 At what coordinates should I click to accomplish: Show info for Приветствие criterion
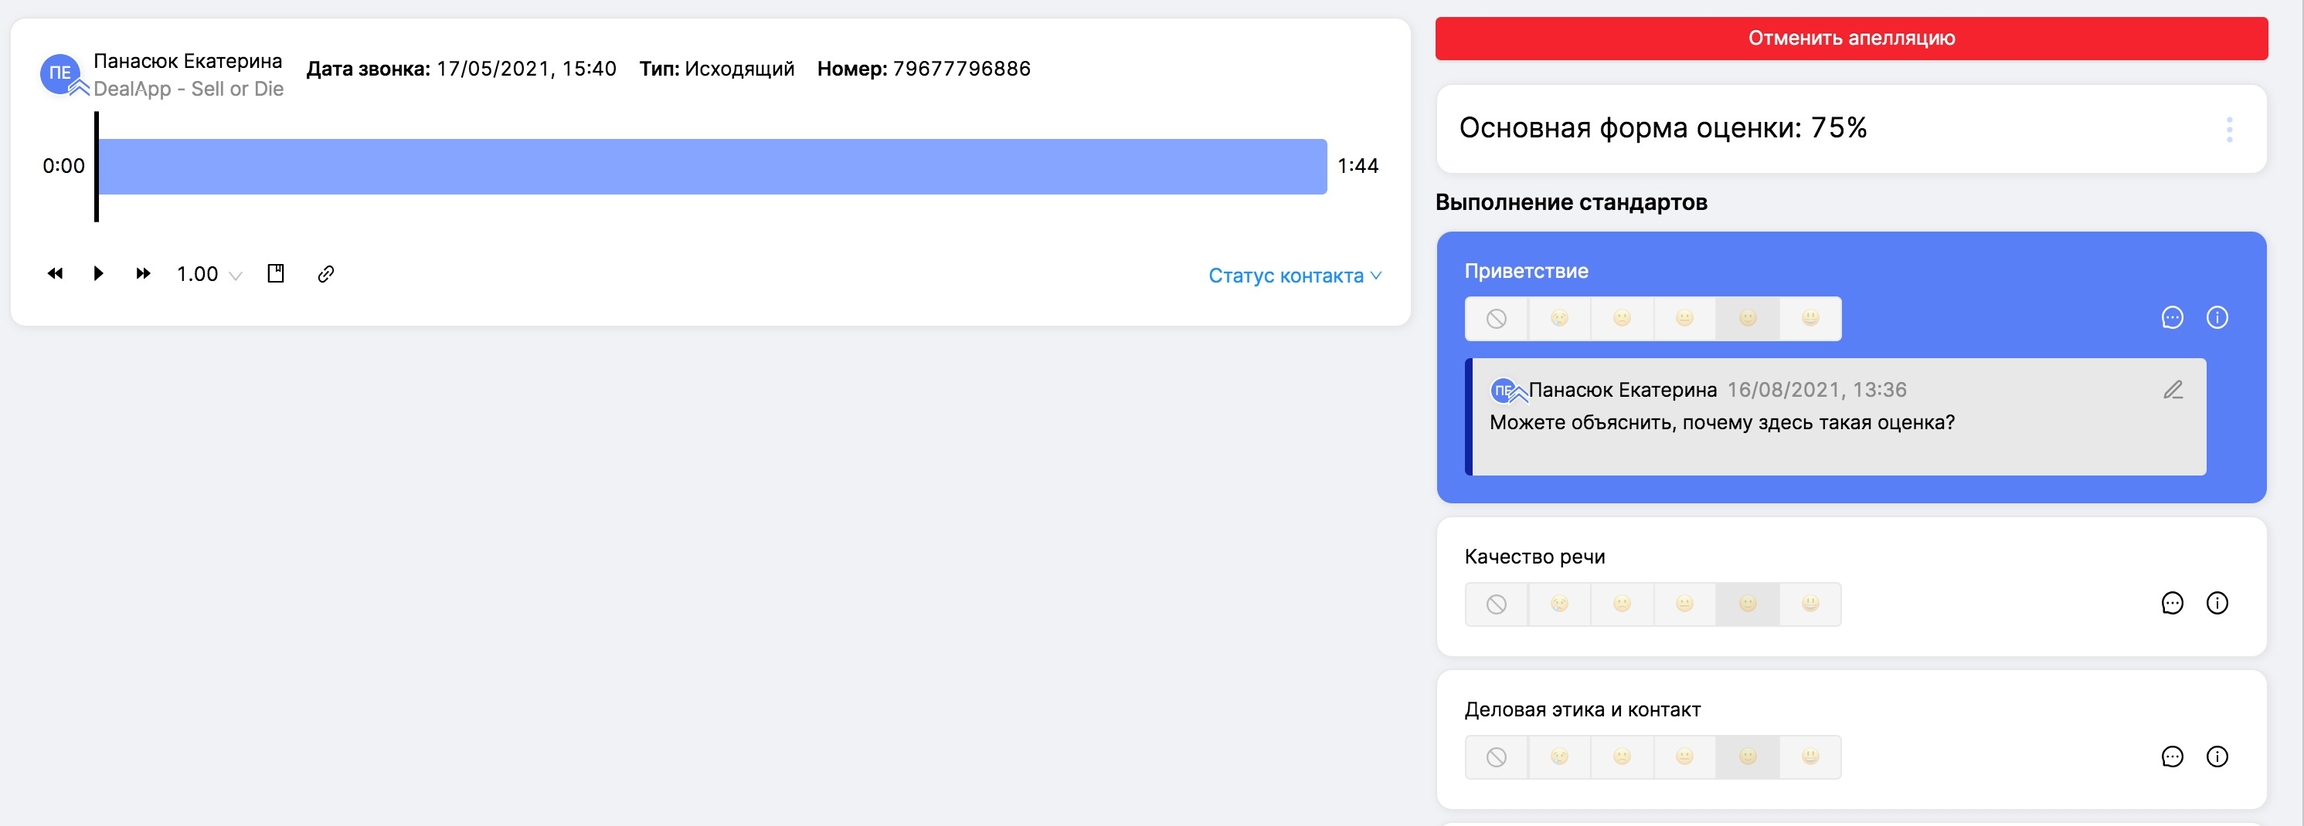(x=2217, y=318)
